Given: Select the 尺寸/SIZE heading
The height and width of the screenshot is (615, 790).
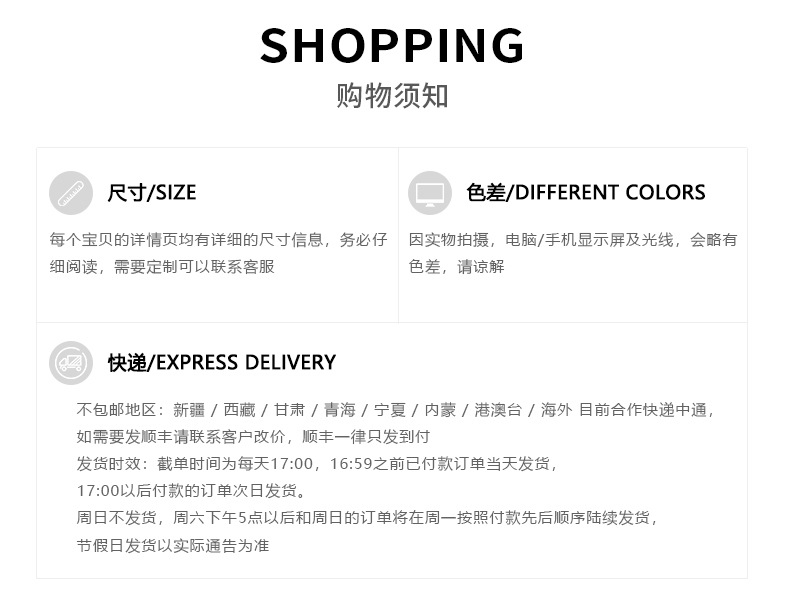Looking at the screenshot, I should point(152,193).
